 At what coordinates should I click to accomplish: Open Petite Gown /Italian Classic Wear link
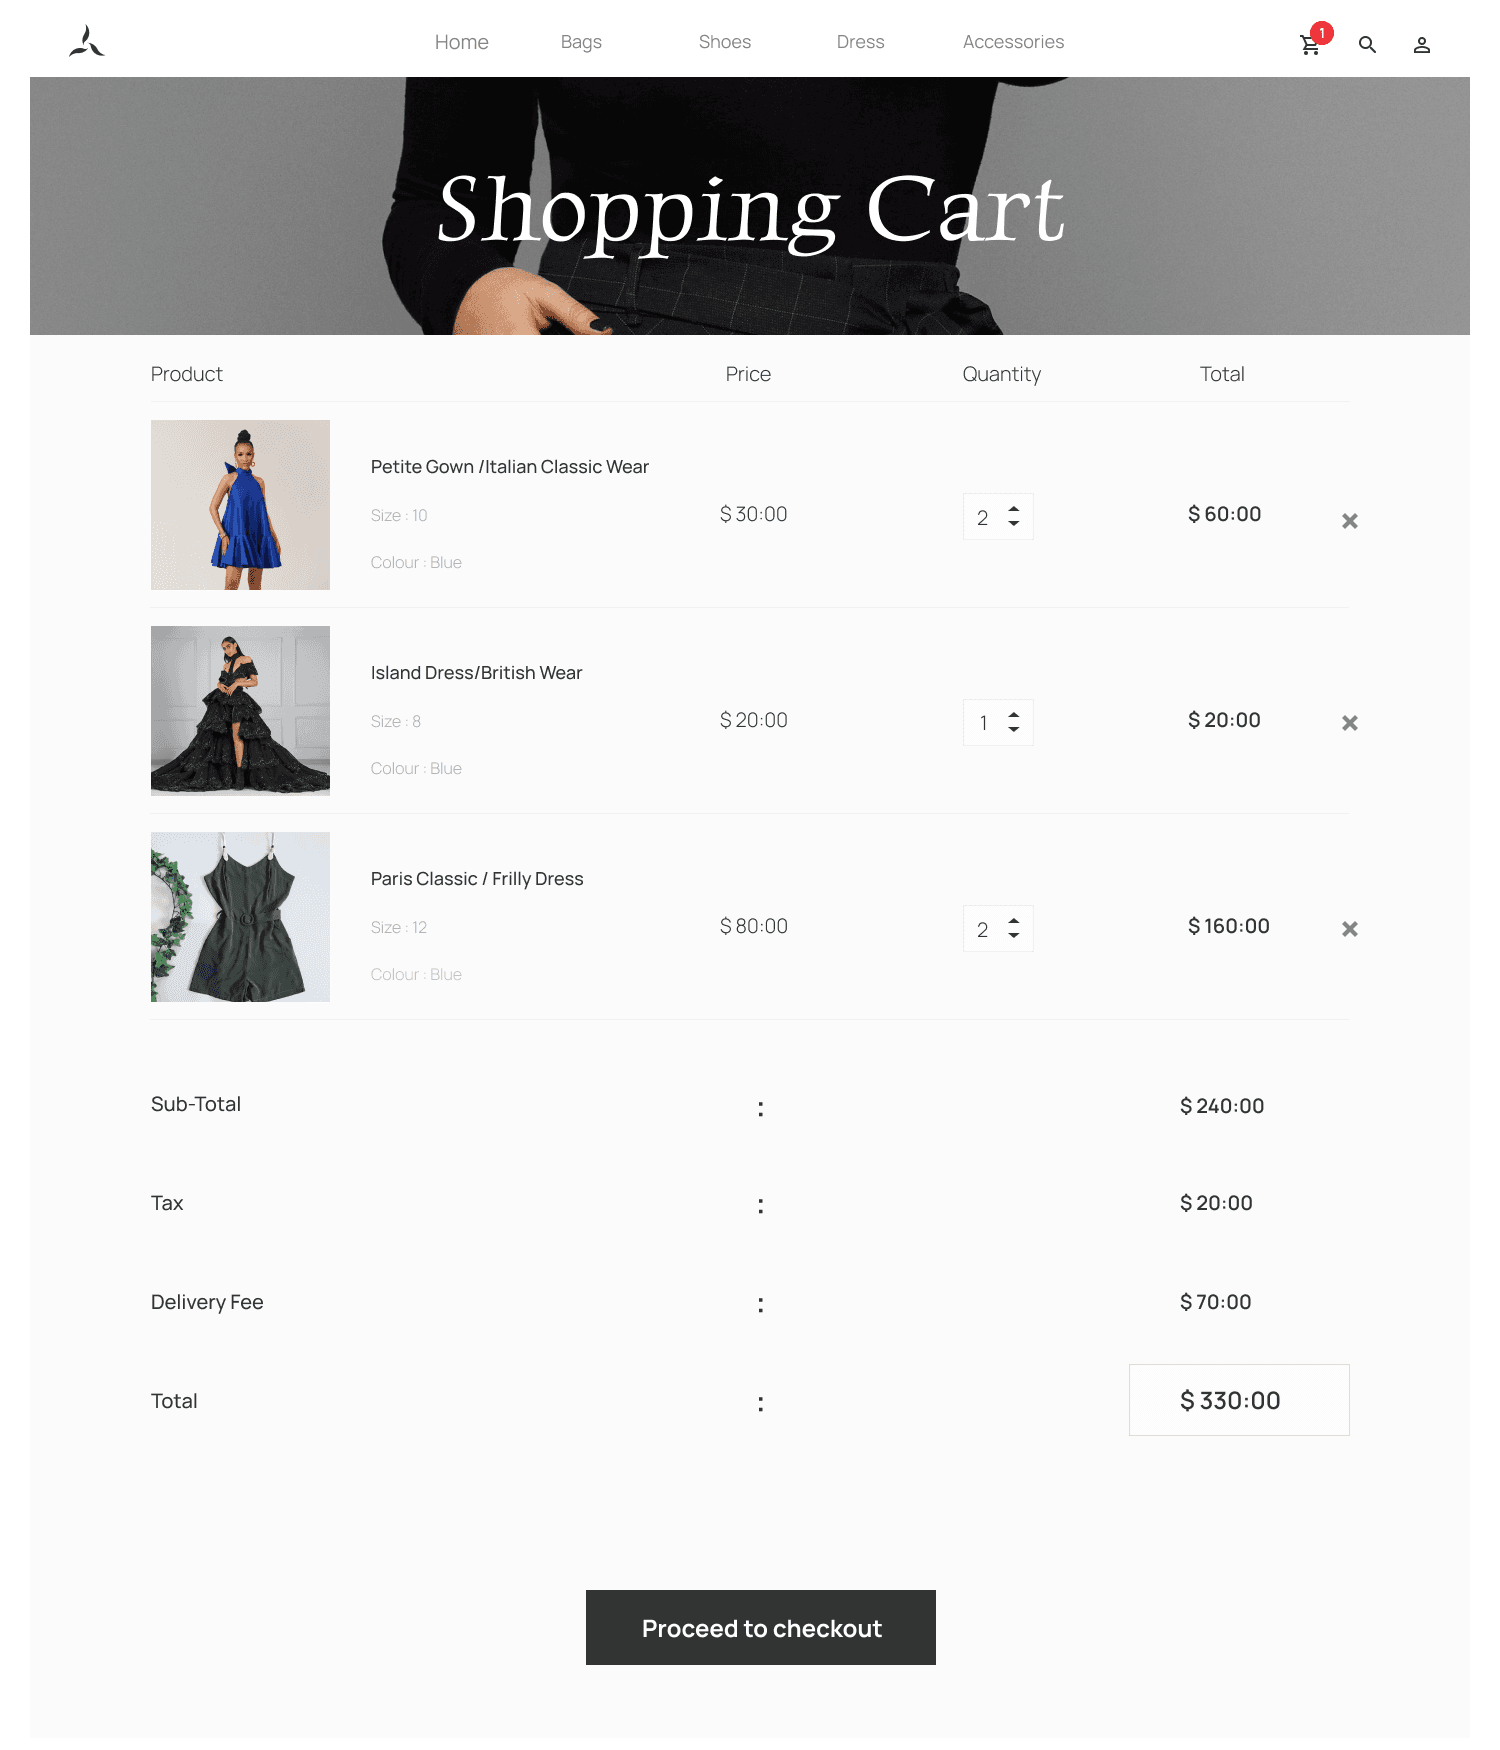pyautogui.click(x=510, y=467)
